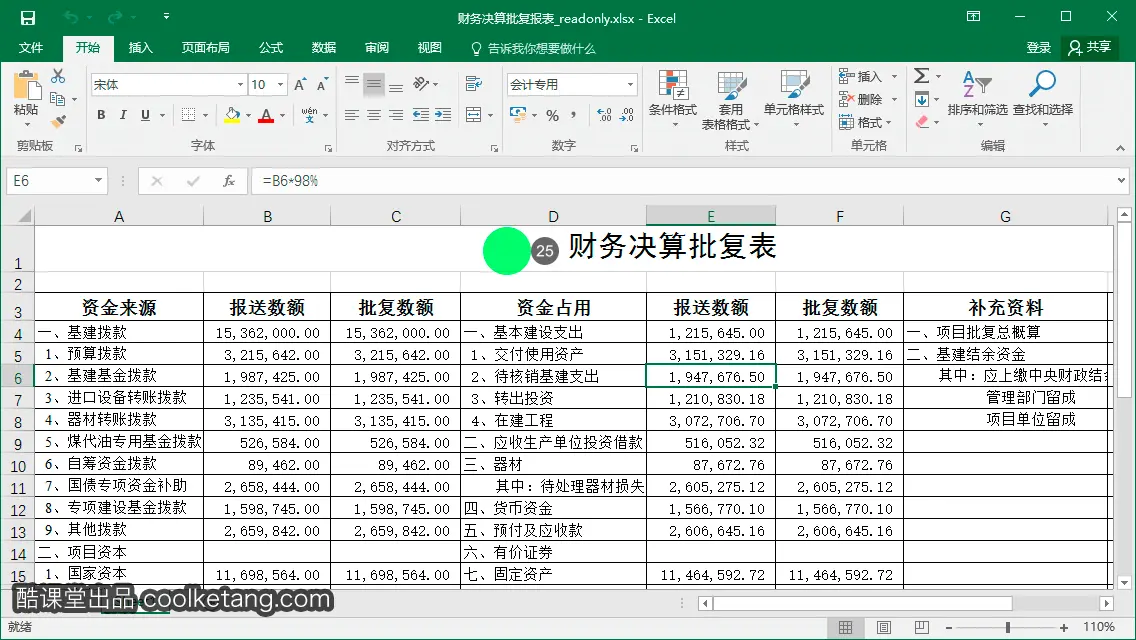Screen dimensions: 1136x640
Task: Click the Fill down icon
Action: coord(922,99)
